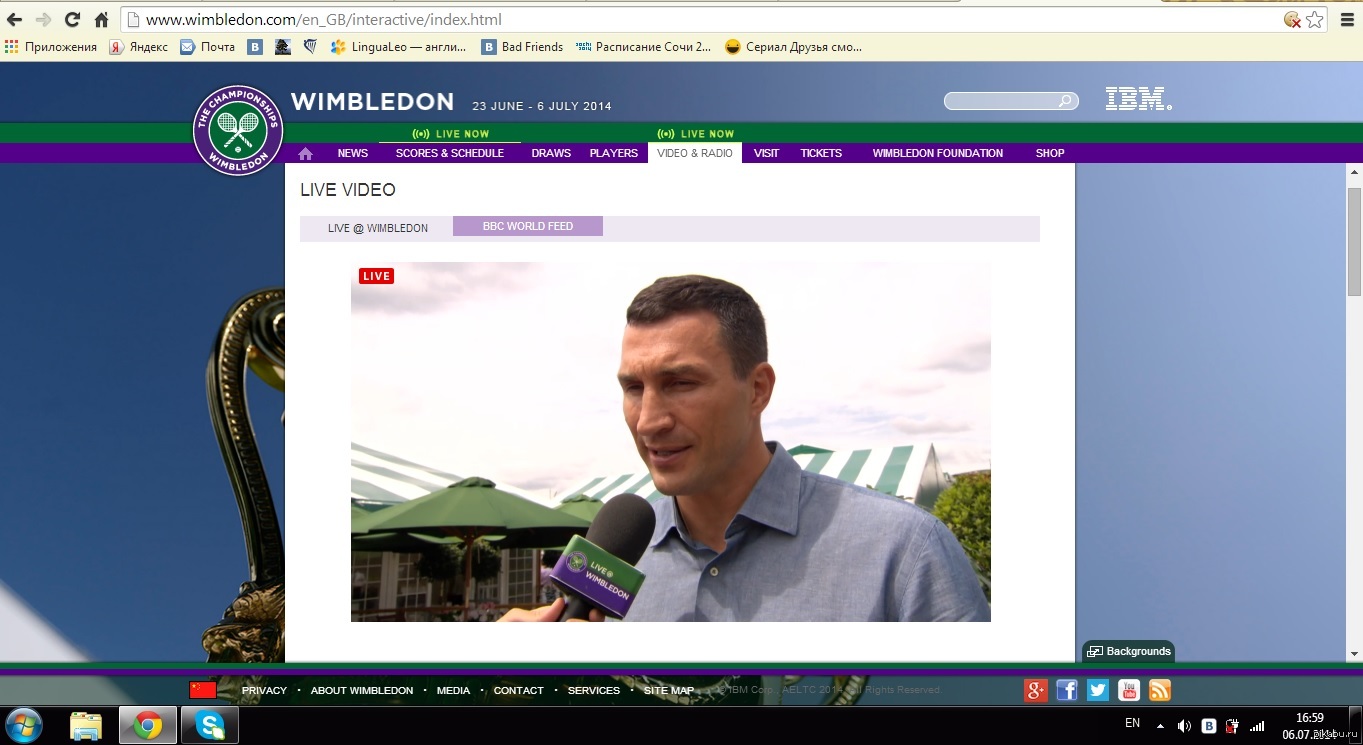Select Live @ Wimbledon tab

pos(377,228)
